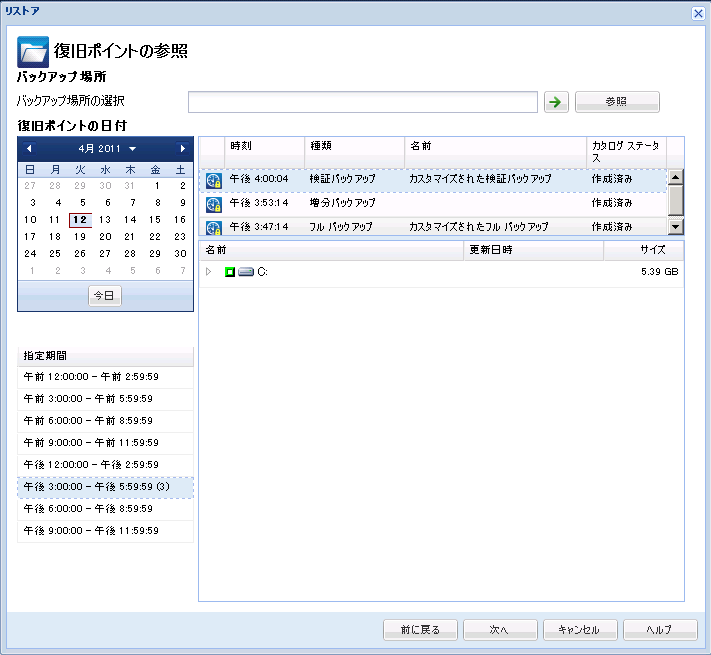The height and width of the screenshot is (655, 711).
Task: Toggle the green checkbox for C: drive
Action: click(x=229, y=272)
